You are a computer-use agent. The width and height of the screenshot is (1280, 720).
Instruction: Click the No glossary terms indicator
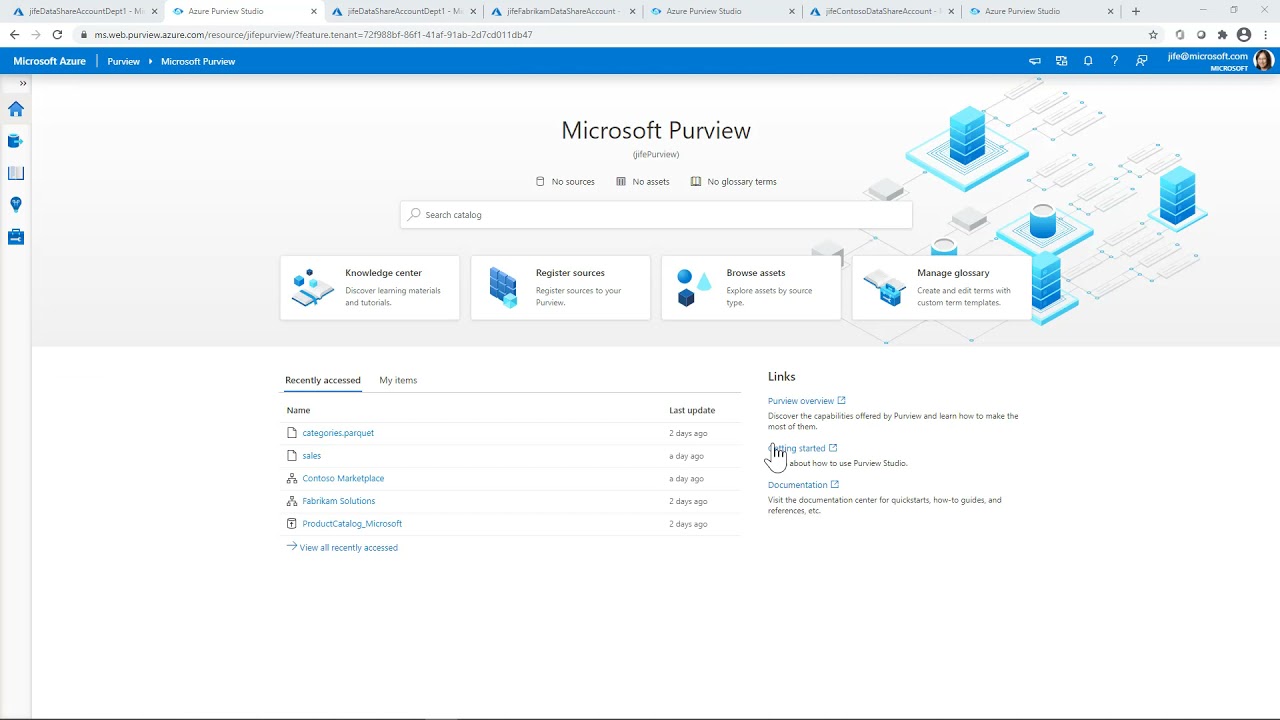(733, 182)
